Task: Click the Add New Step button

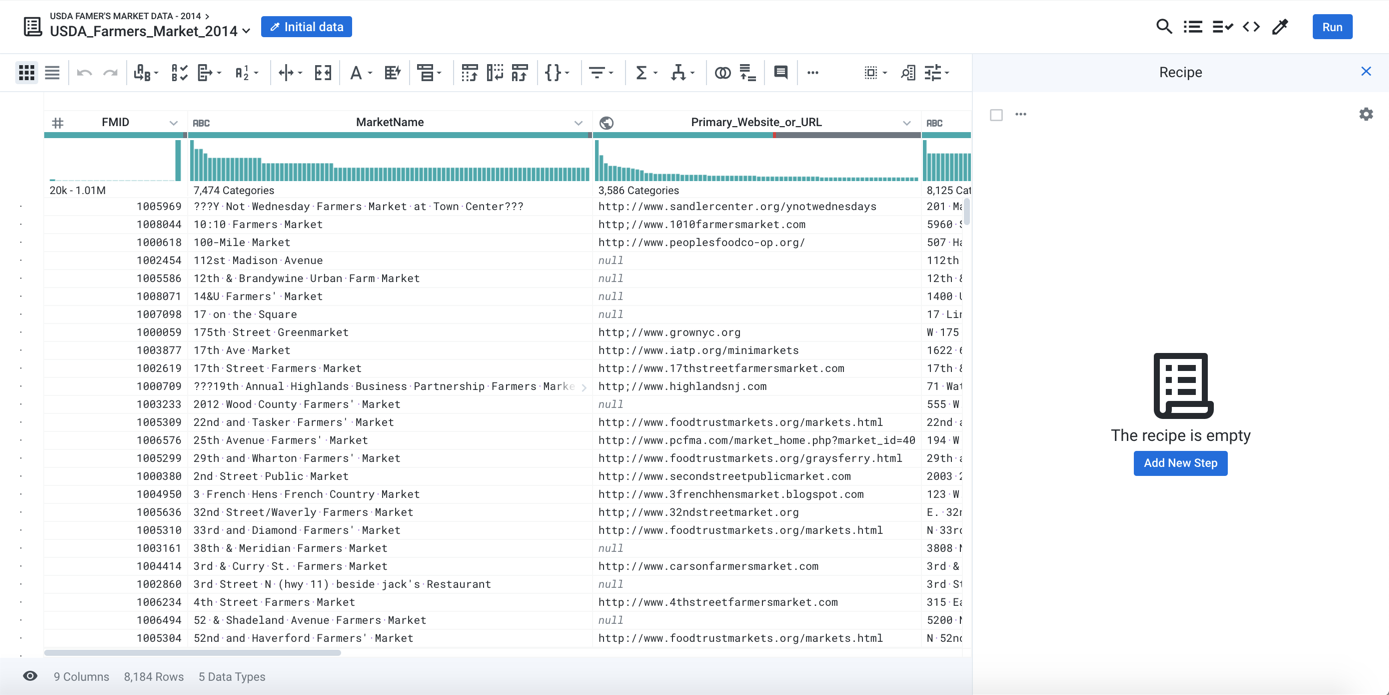Action: tap(1180, 463)
